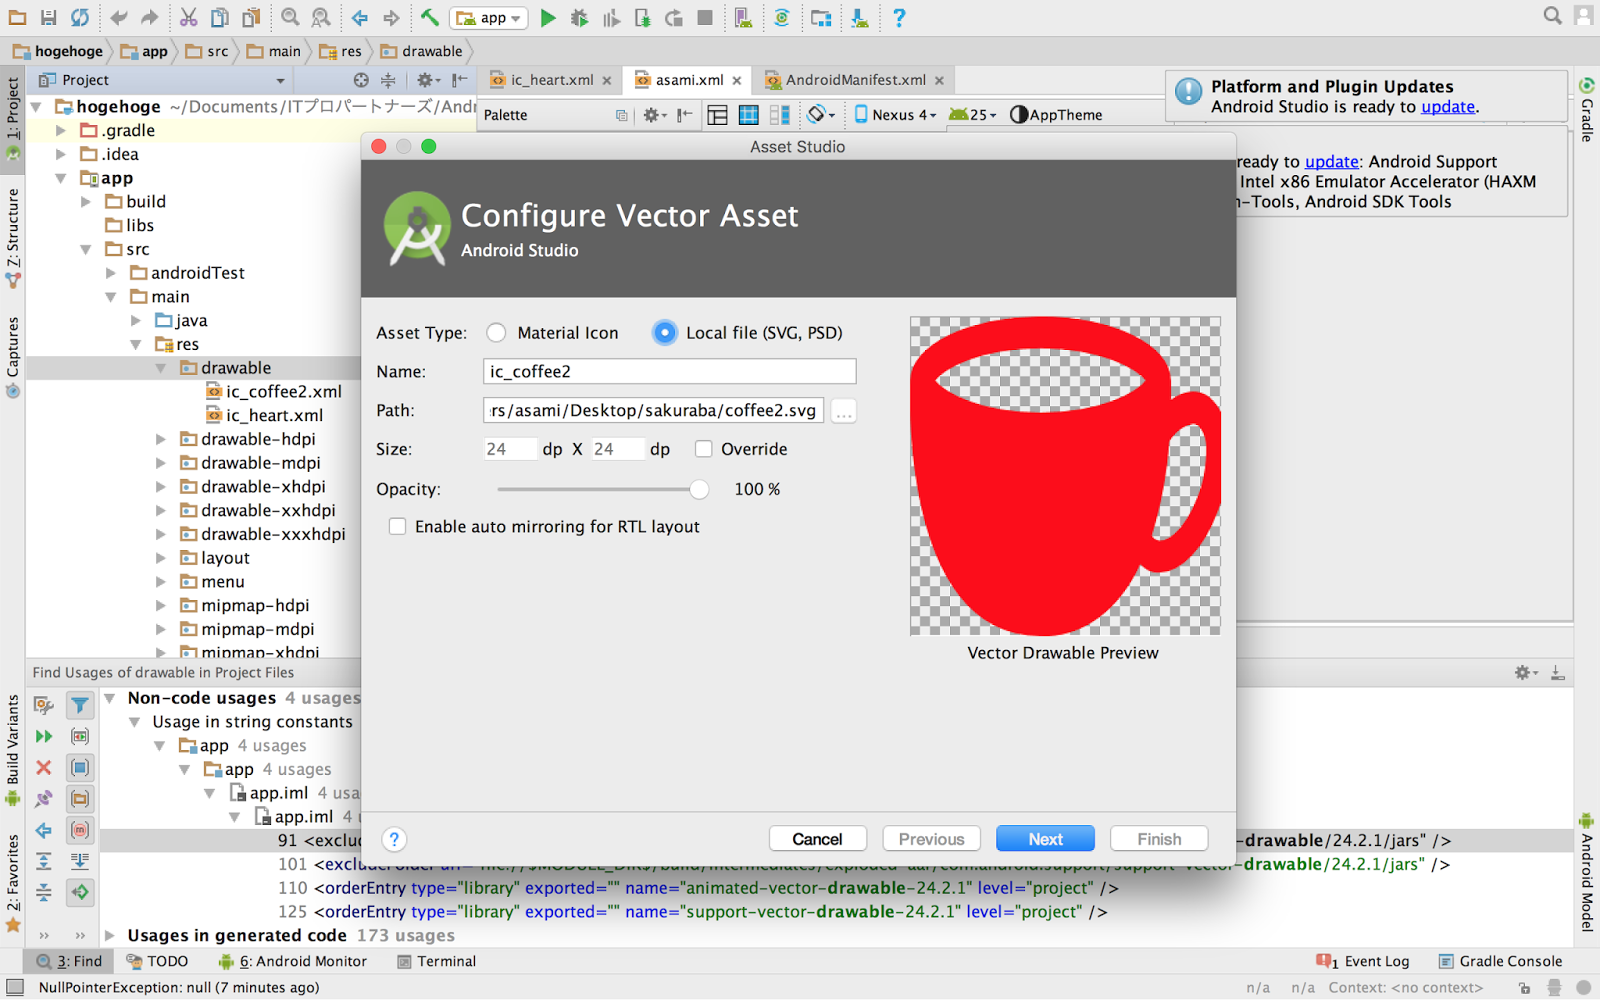Select the Material Icon asset type
Image resolution: width=1600 pixels, height=1000 pixels.
pos(496,333)
